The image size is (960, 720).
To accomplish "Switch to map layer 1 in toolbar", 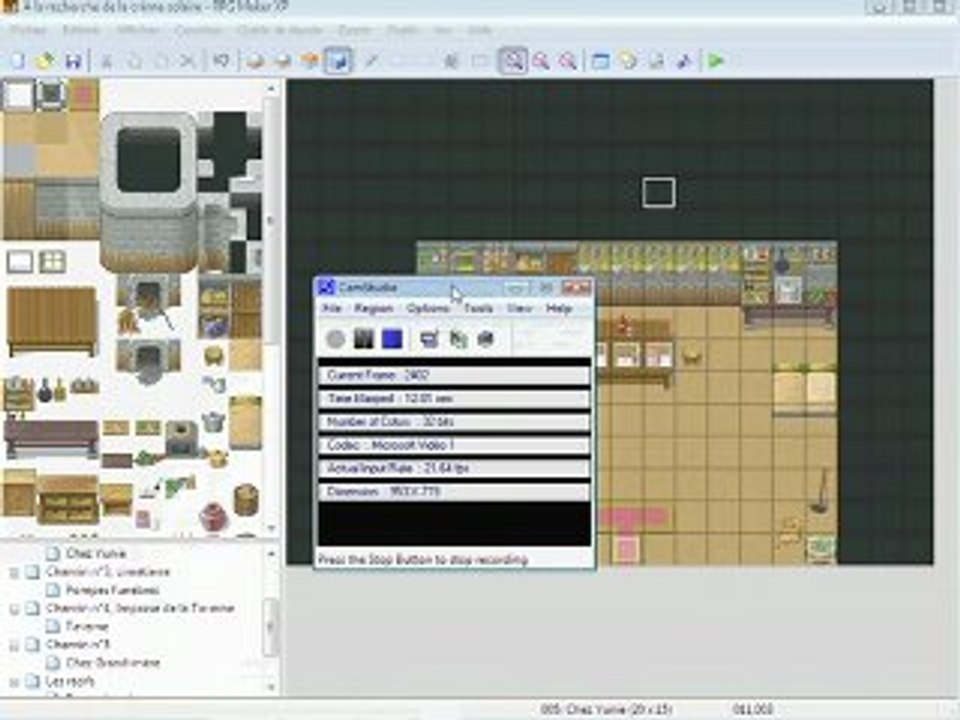I will point(255,61).
